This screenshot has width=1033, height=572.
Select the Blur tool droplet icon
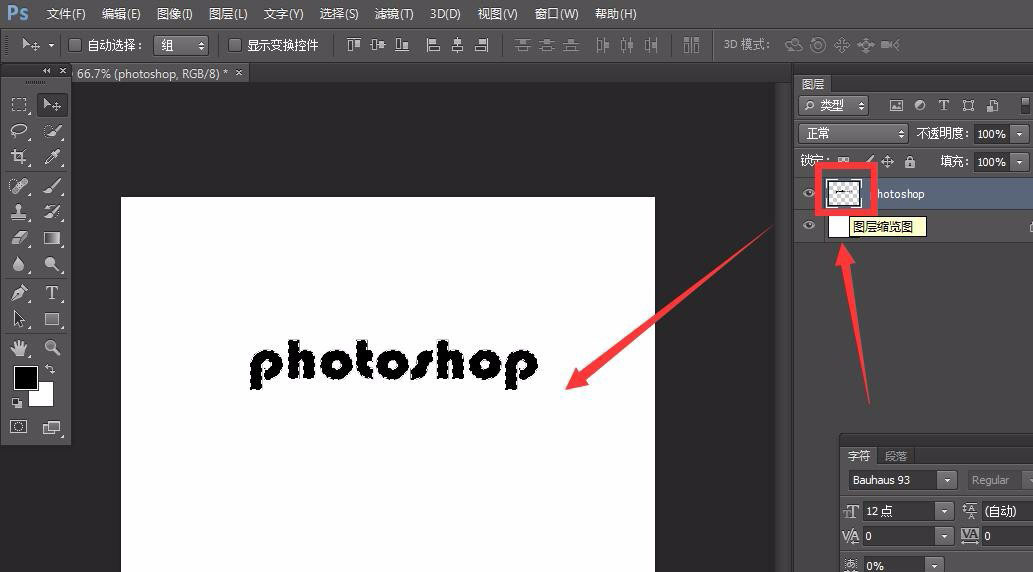pos(19,264)
